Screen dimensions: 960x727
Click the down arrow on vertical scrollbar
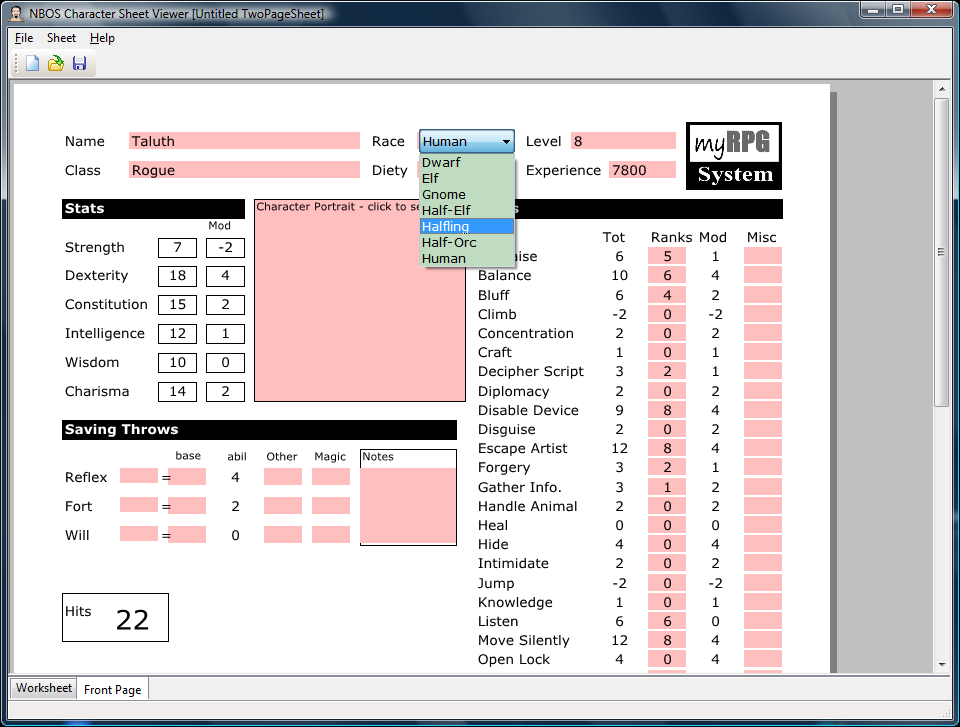[x=941, y=662]
